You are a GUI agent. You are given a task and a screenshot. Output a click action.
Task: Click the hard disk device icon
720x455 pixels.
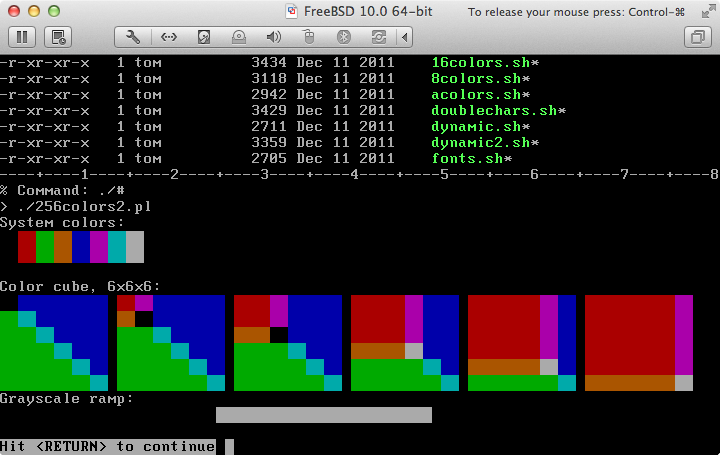(204, 37)
